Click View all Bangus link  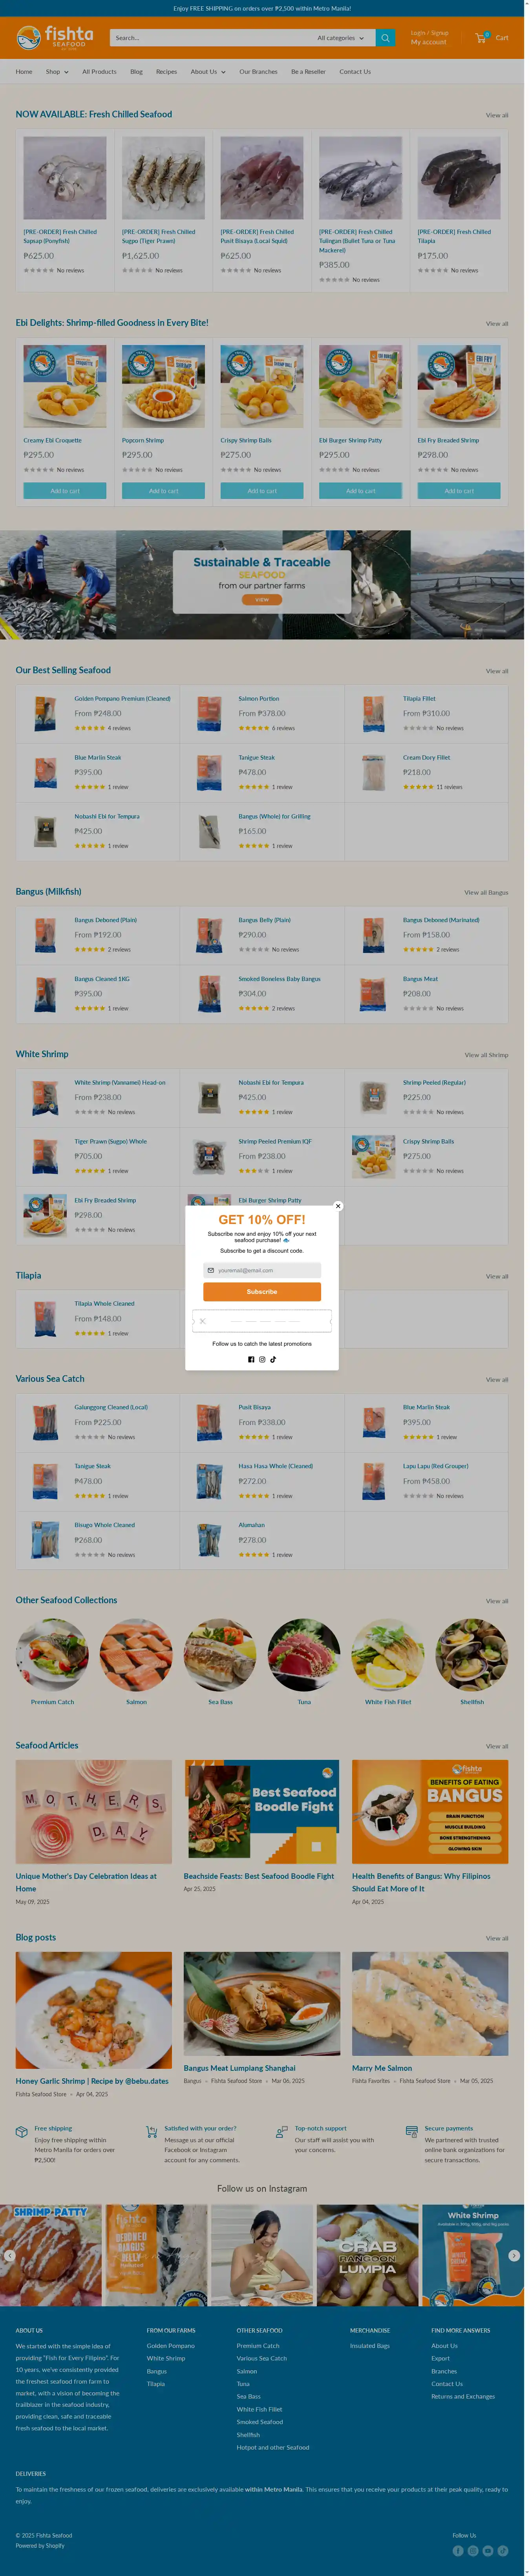486,892
